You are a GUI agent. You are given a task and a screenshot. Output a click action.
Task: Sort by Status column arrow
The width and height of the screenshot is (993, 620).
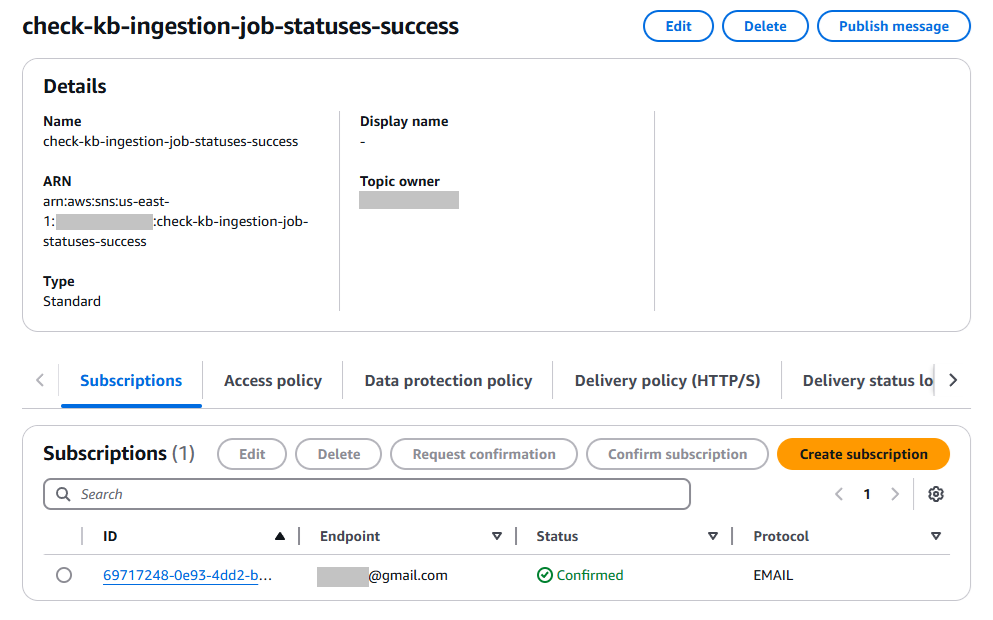pos(713,536)
